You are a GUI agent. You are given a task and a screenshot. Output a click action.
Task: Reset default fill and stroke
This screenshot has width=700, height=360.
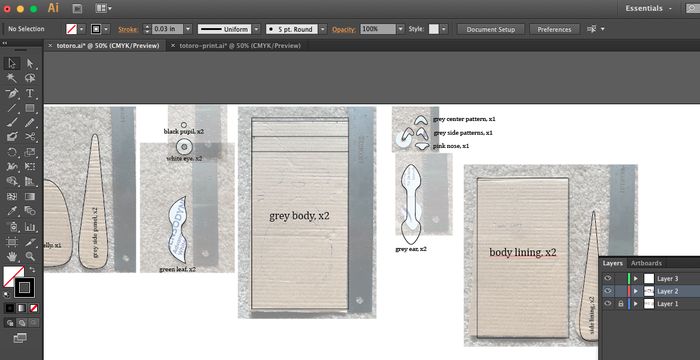[x=6, y=294]
